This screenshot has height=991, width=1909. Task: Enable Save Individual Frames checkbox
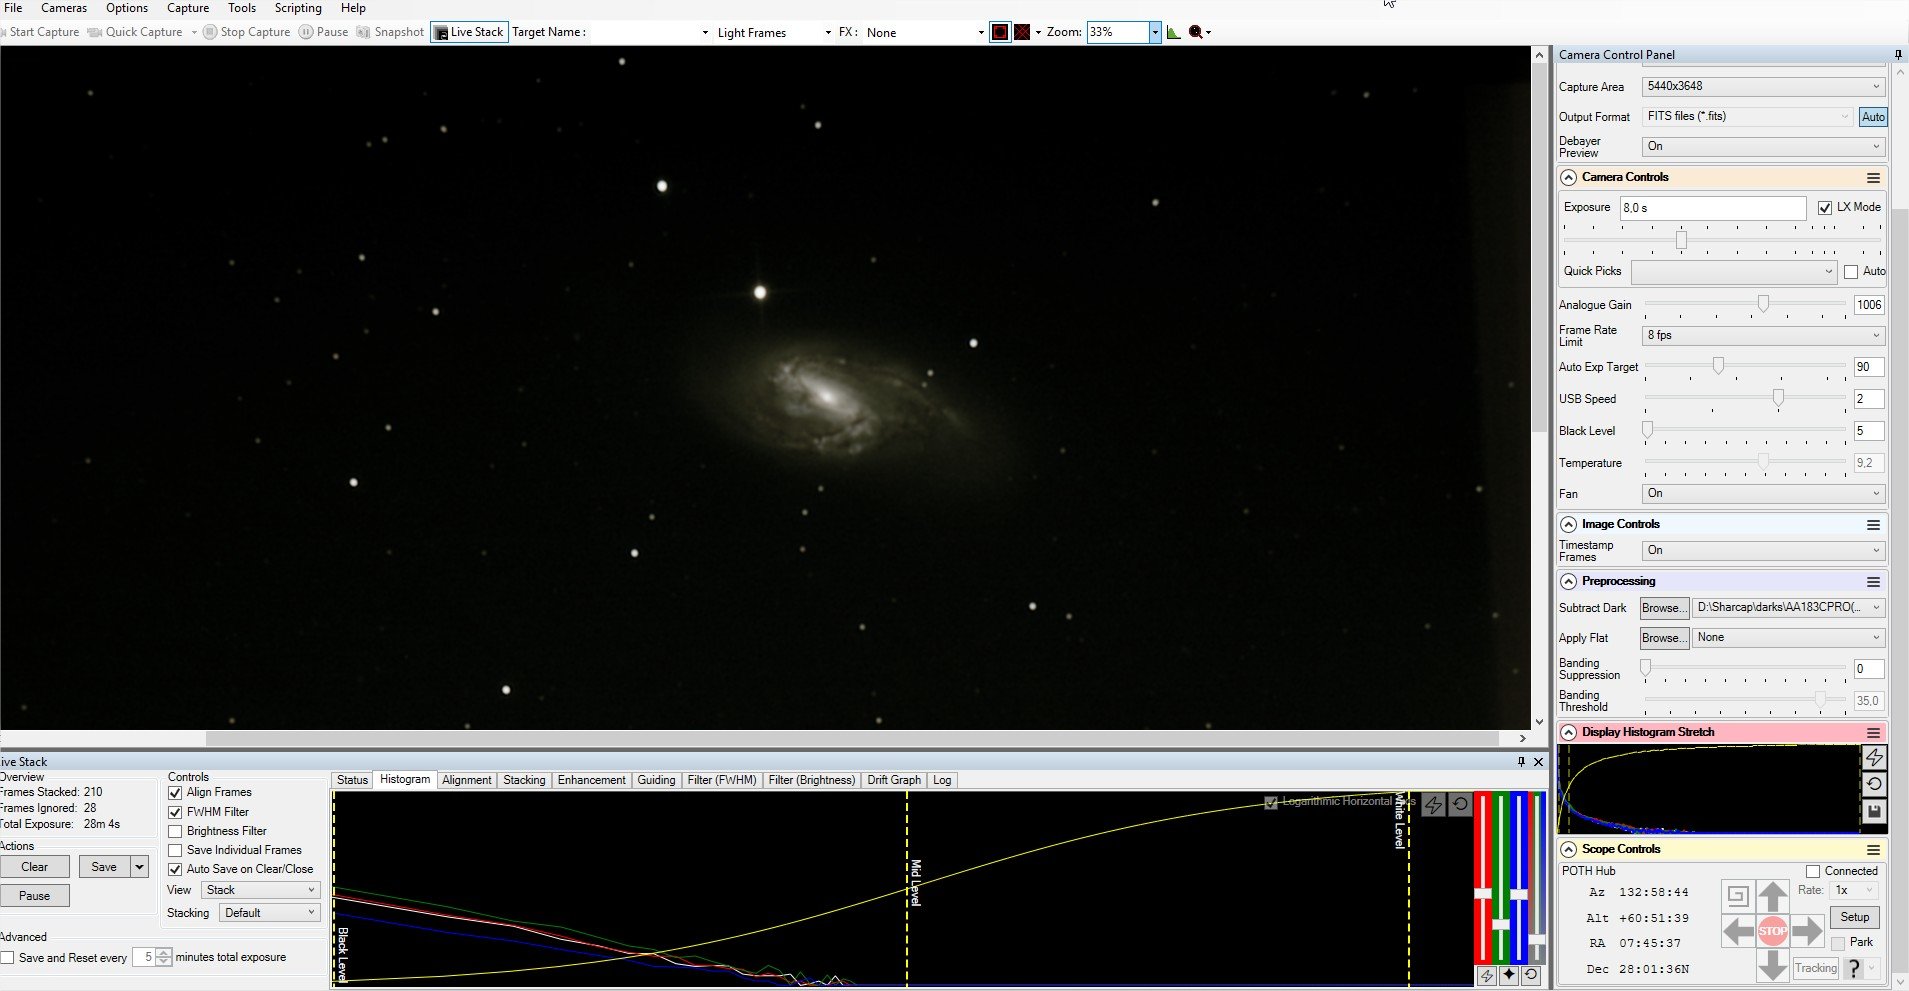coord(176,850)
